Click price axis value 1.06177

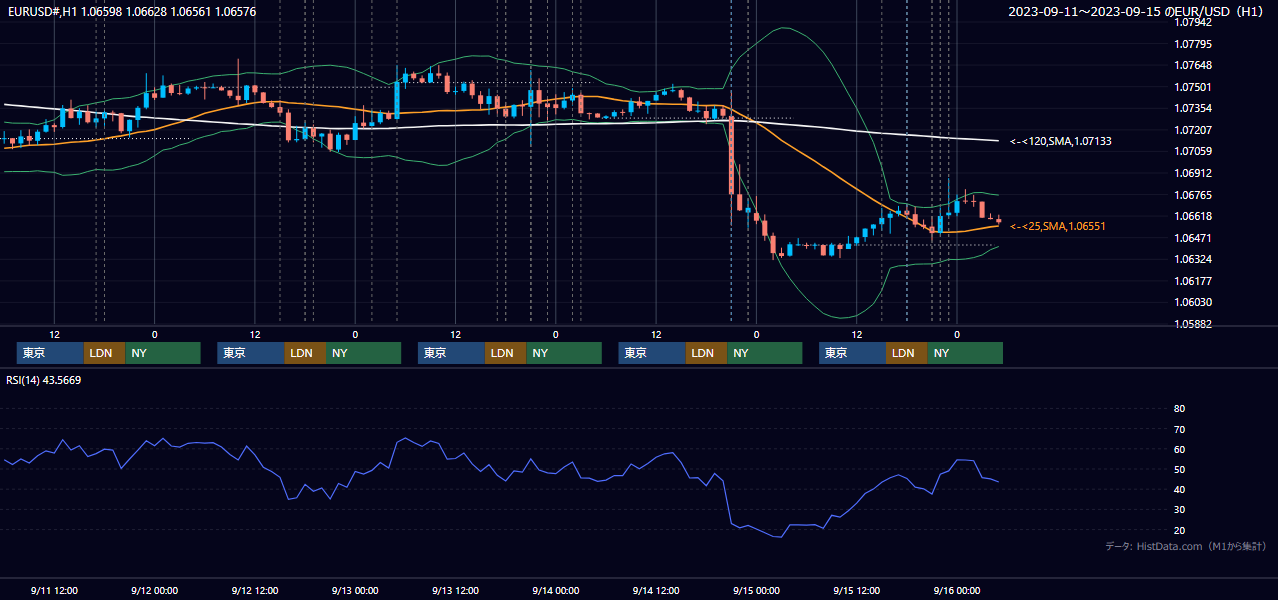tap(1192, 281)
